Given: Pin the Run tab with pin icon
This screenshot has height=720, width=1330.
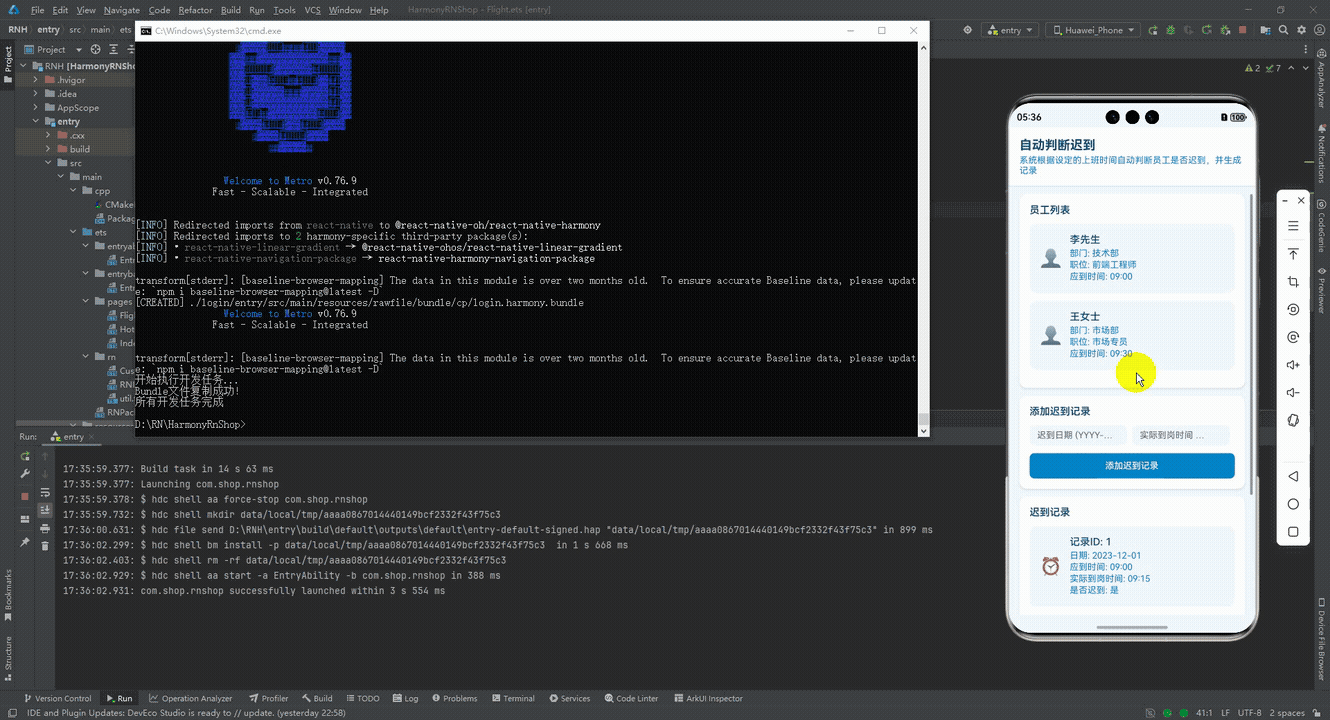Looking at the screenshot, I should (x=25, y=542).
